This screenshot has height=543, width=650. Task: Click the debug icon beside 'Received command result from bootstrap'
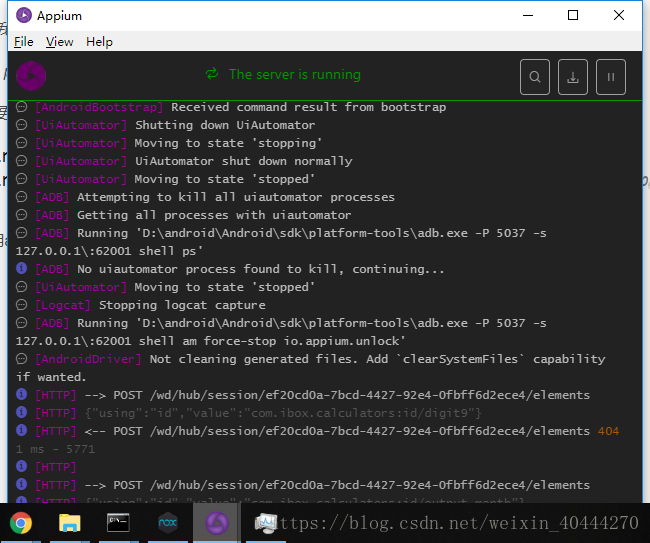[x=22, y=107]
